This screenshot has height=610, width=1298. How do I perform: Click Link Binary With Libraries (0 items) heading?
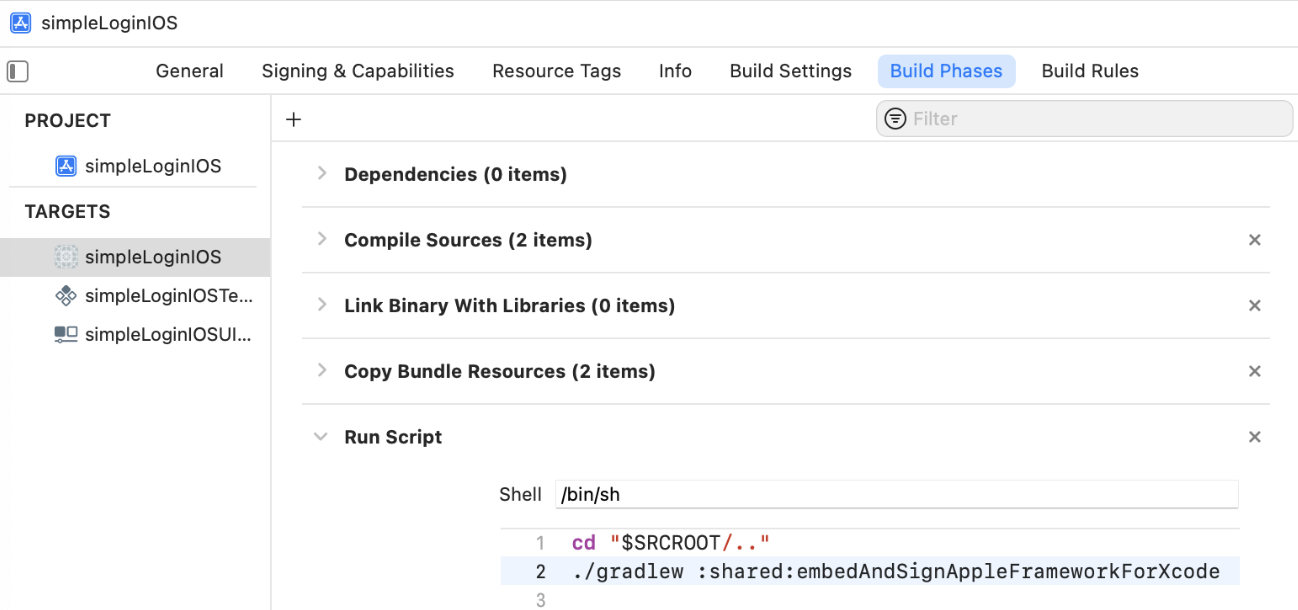coord(509,306)
